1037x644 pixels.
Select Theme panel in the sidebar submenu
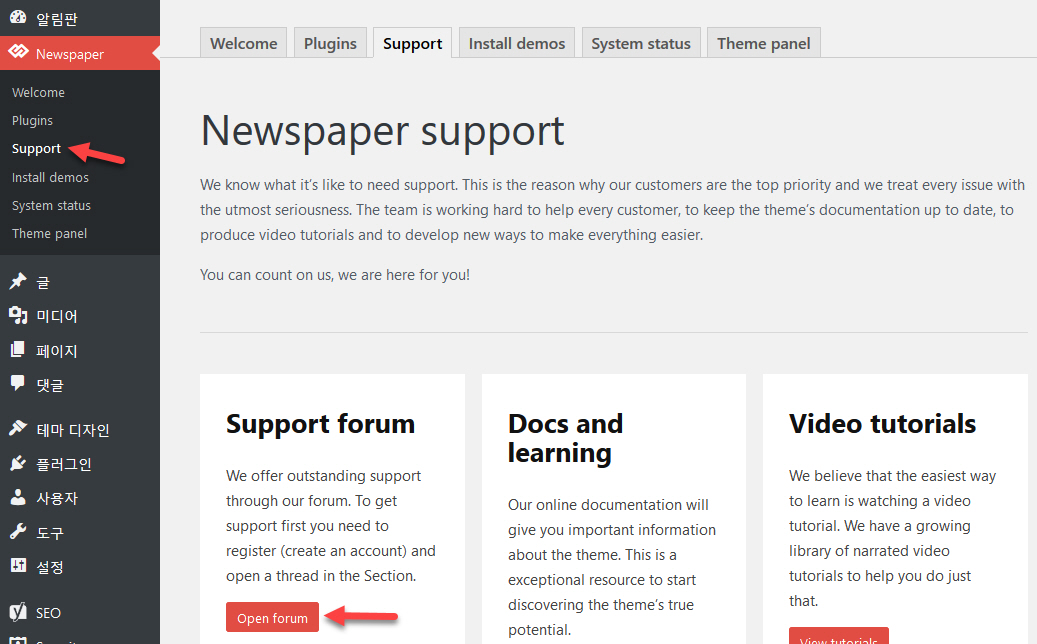pos(50,233)
